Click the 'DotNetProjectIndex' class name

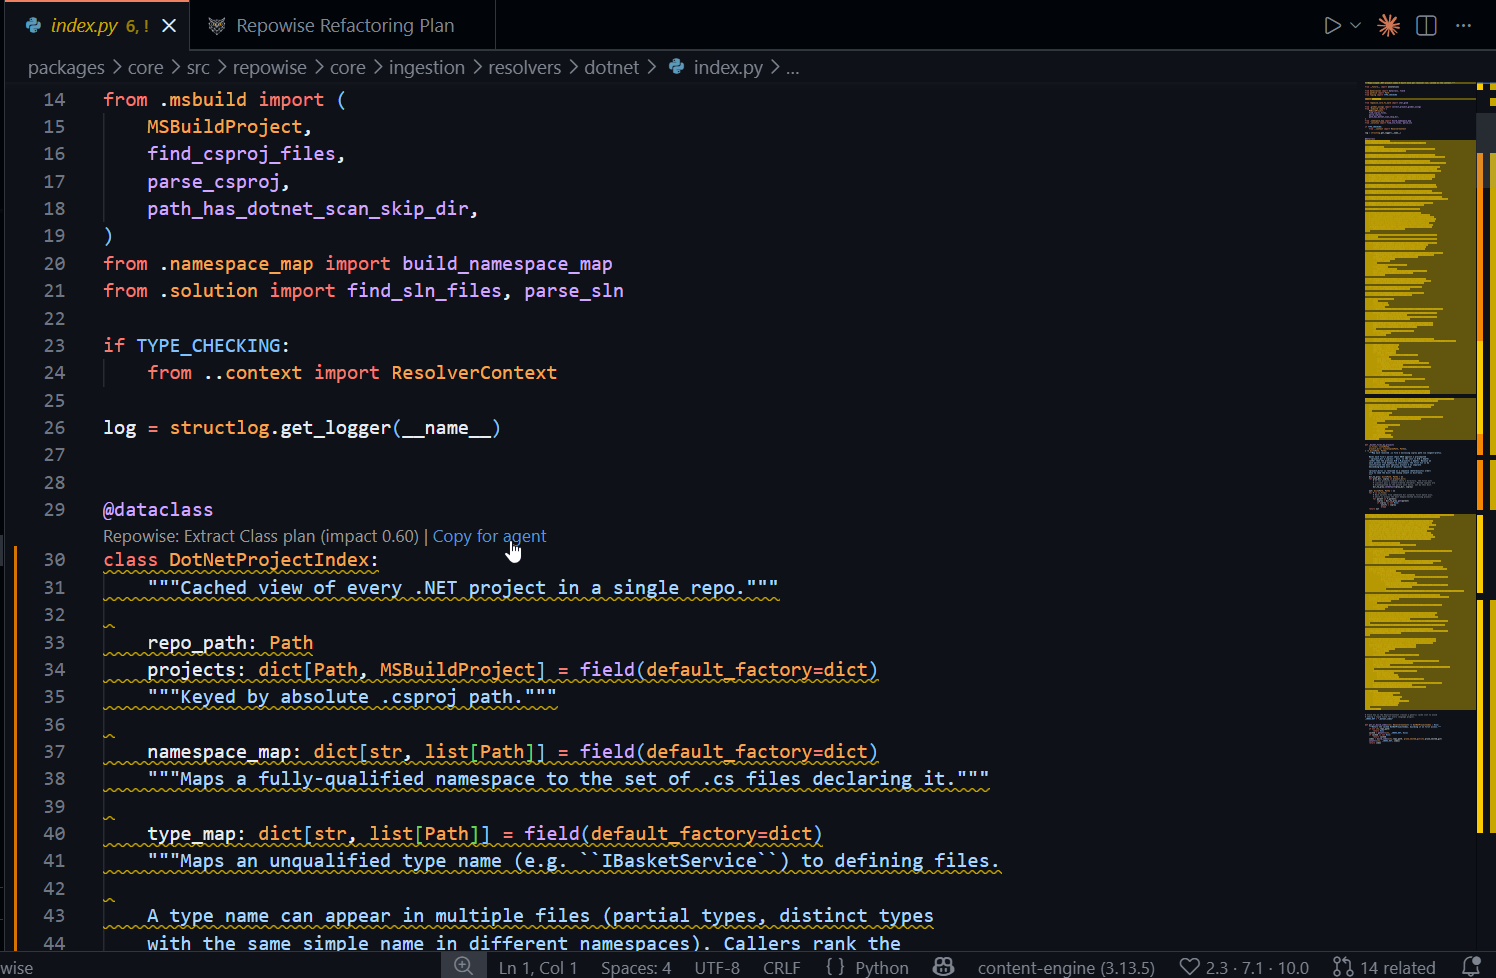click(x=269, y=560)
